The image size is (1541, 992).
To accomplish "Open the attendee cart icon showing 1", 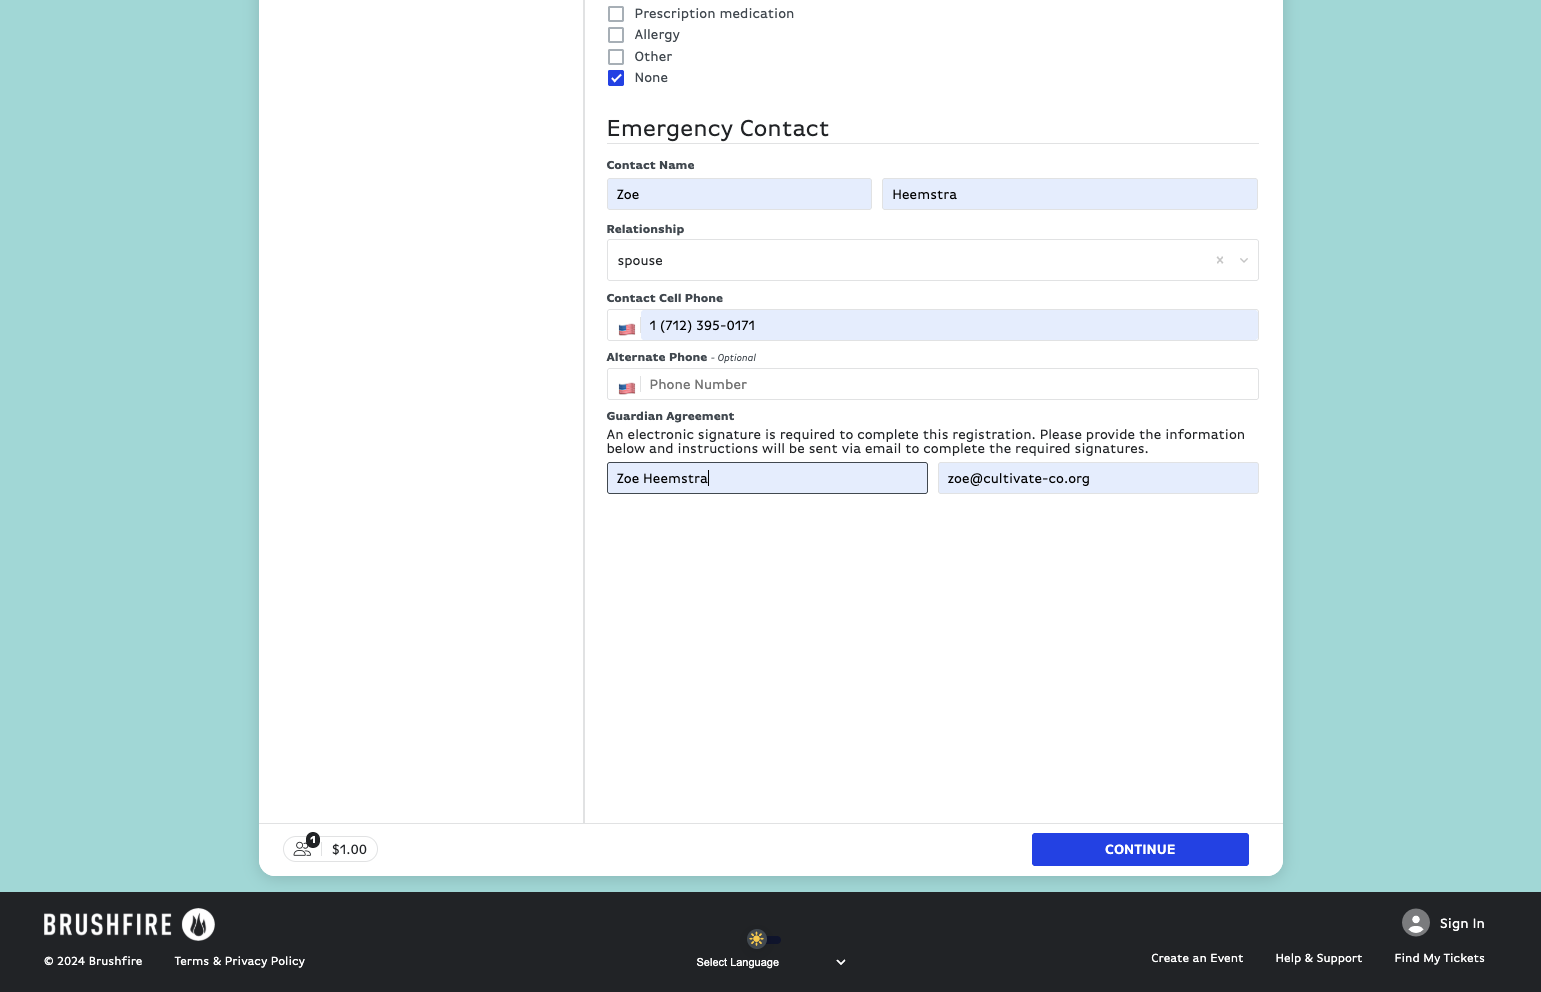I will [x=303, y=848].
